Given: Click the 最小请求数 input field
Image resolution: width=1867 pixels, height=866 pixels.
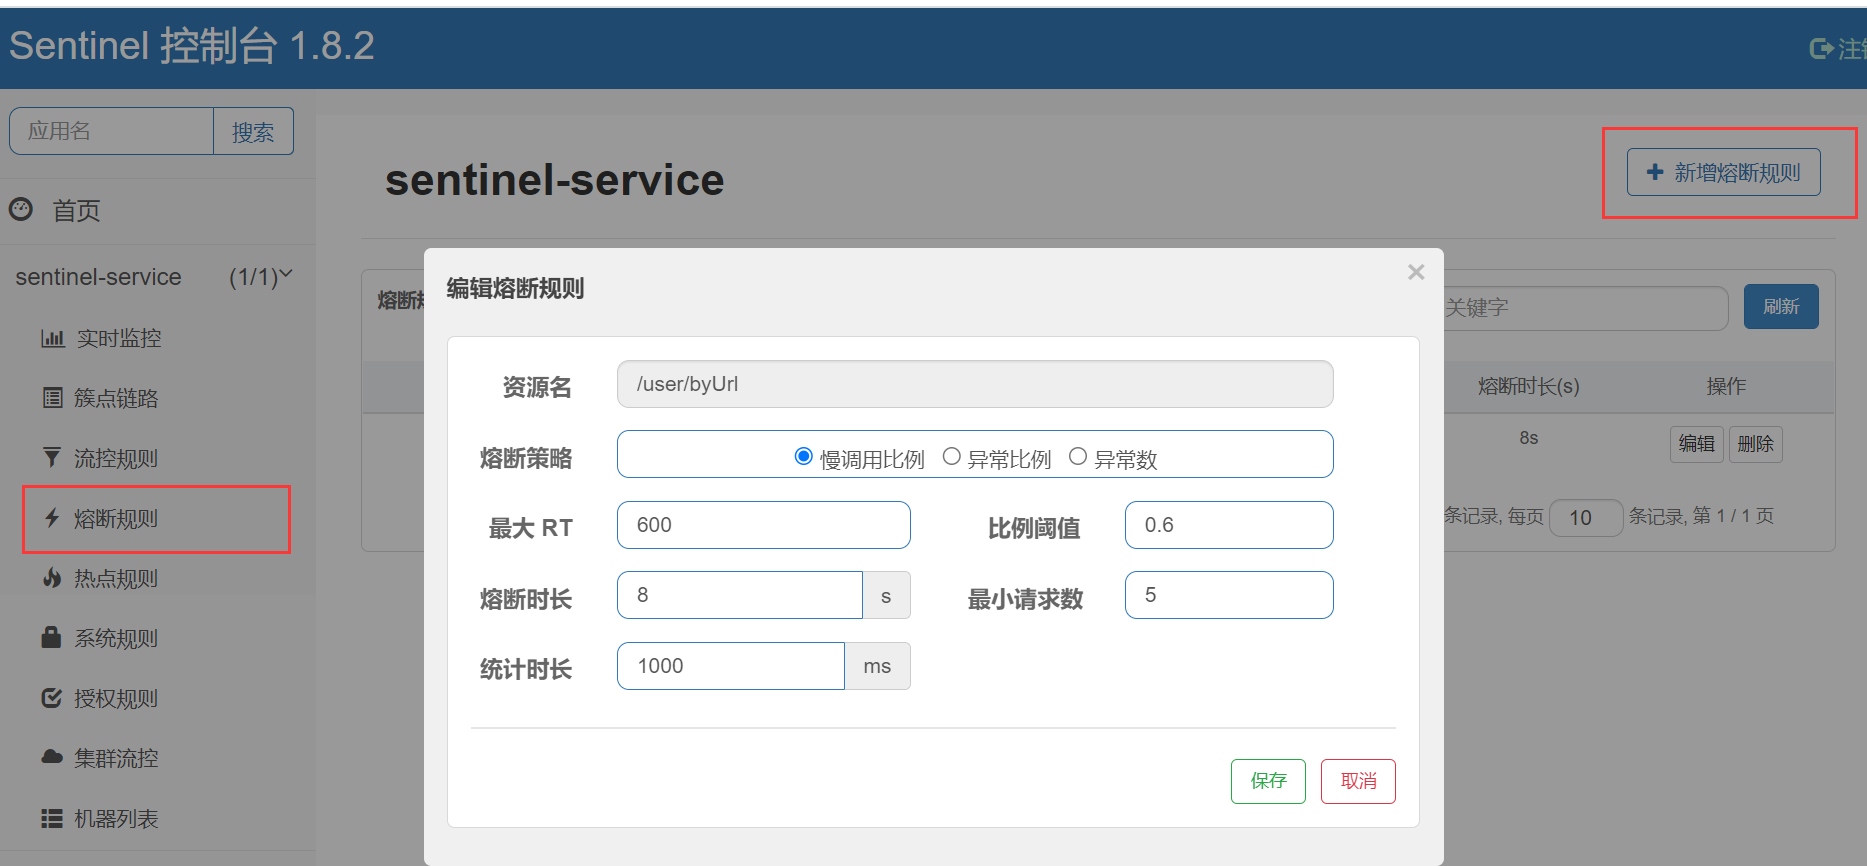Looking at the screenshot, I should click(x=1229, y=595).
